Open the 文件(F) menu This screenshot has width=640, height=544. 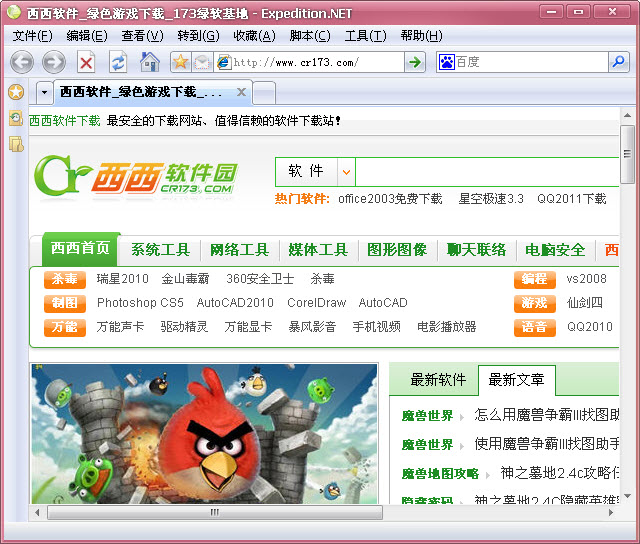click(x=32, y=36)
